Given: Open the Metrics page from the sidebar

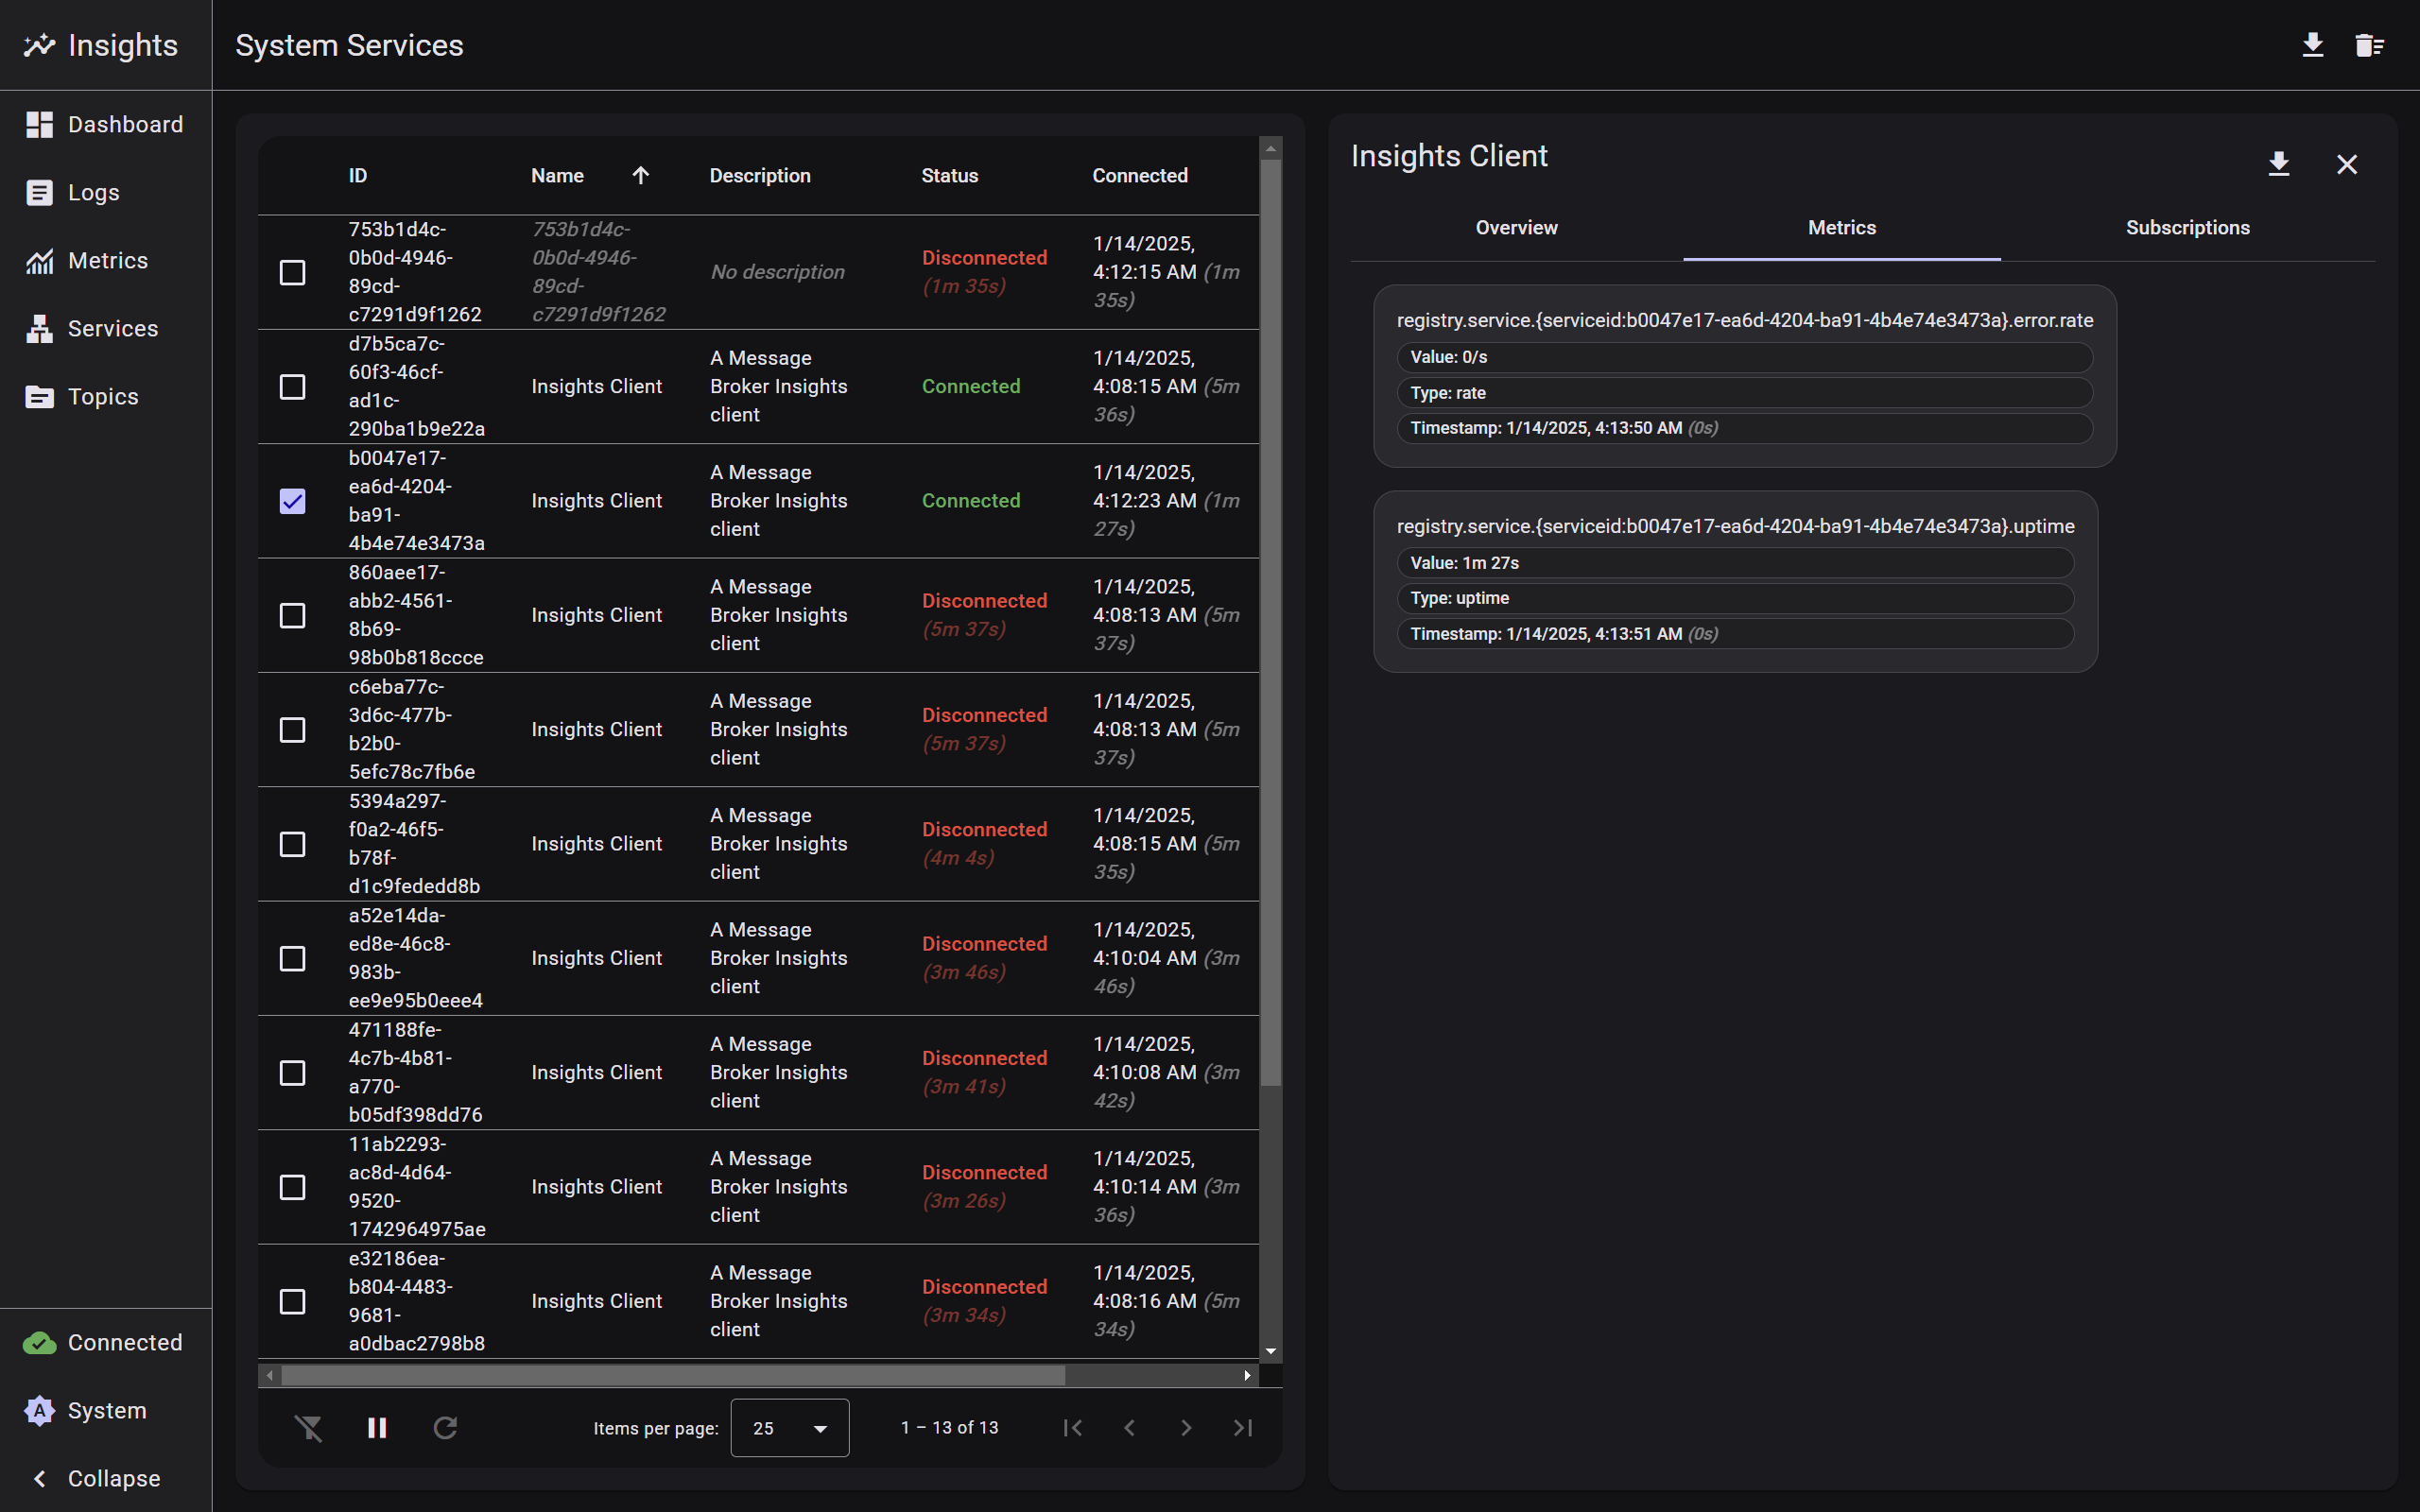Looking at the screenshot, I should click(x=107, y=261).
